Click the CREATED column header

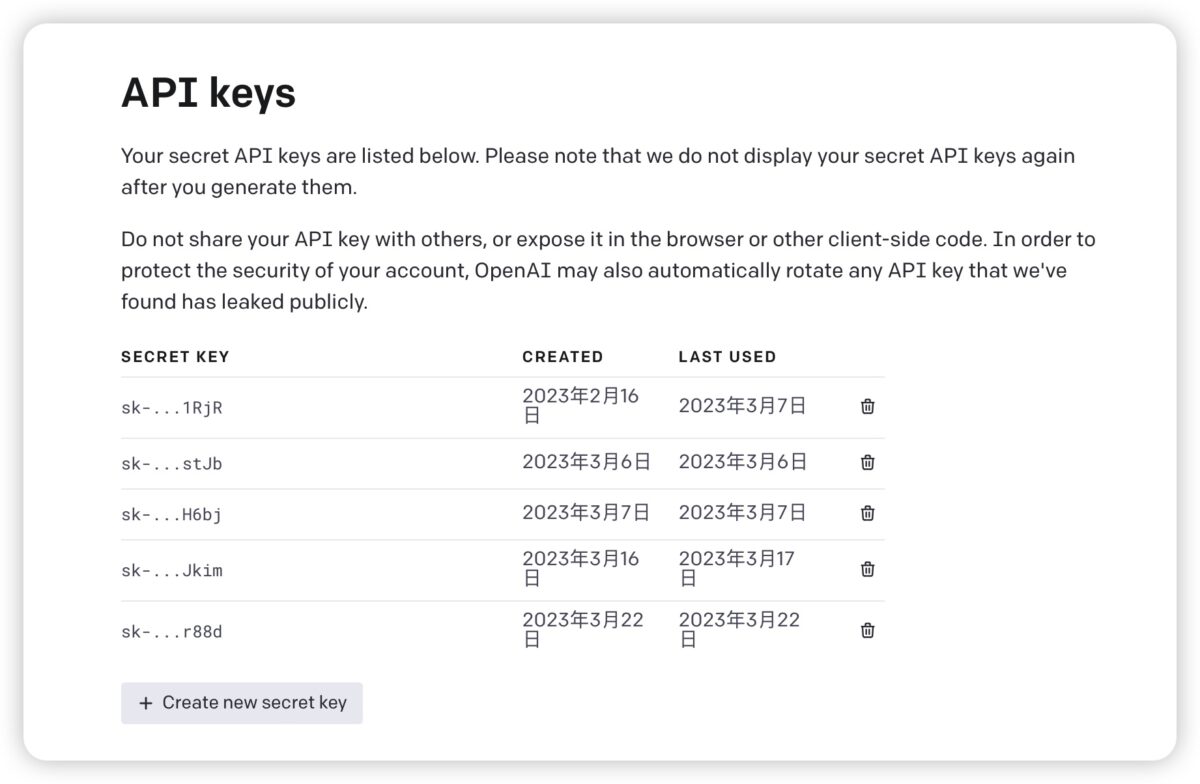pyautogui.click(x=563, y=357)
